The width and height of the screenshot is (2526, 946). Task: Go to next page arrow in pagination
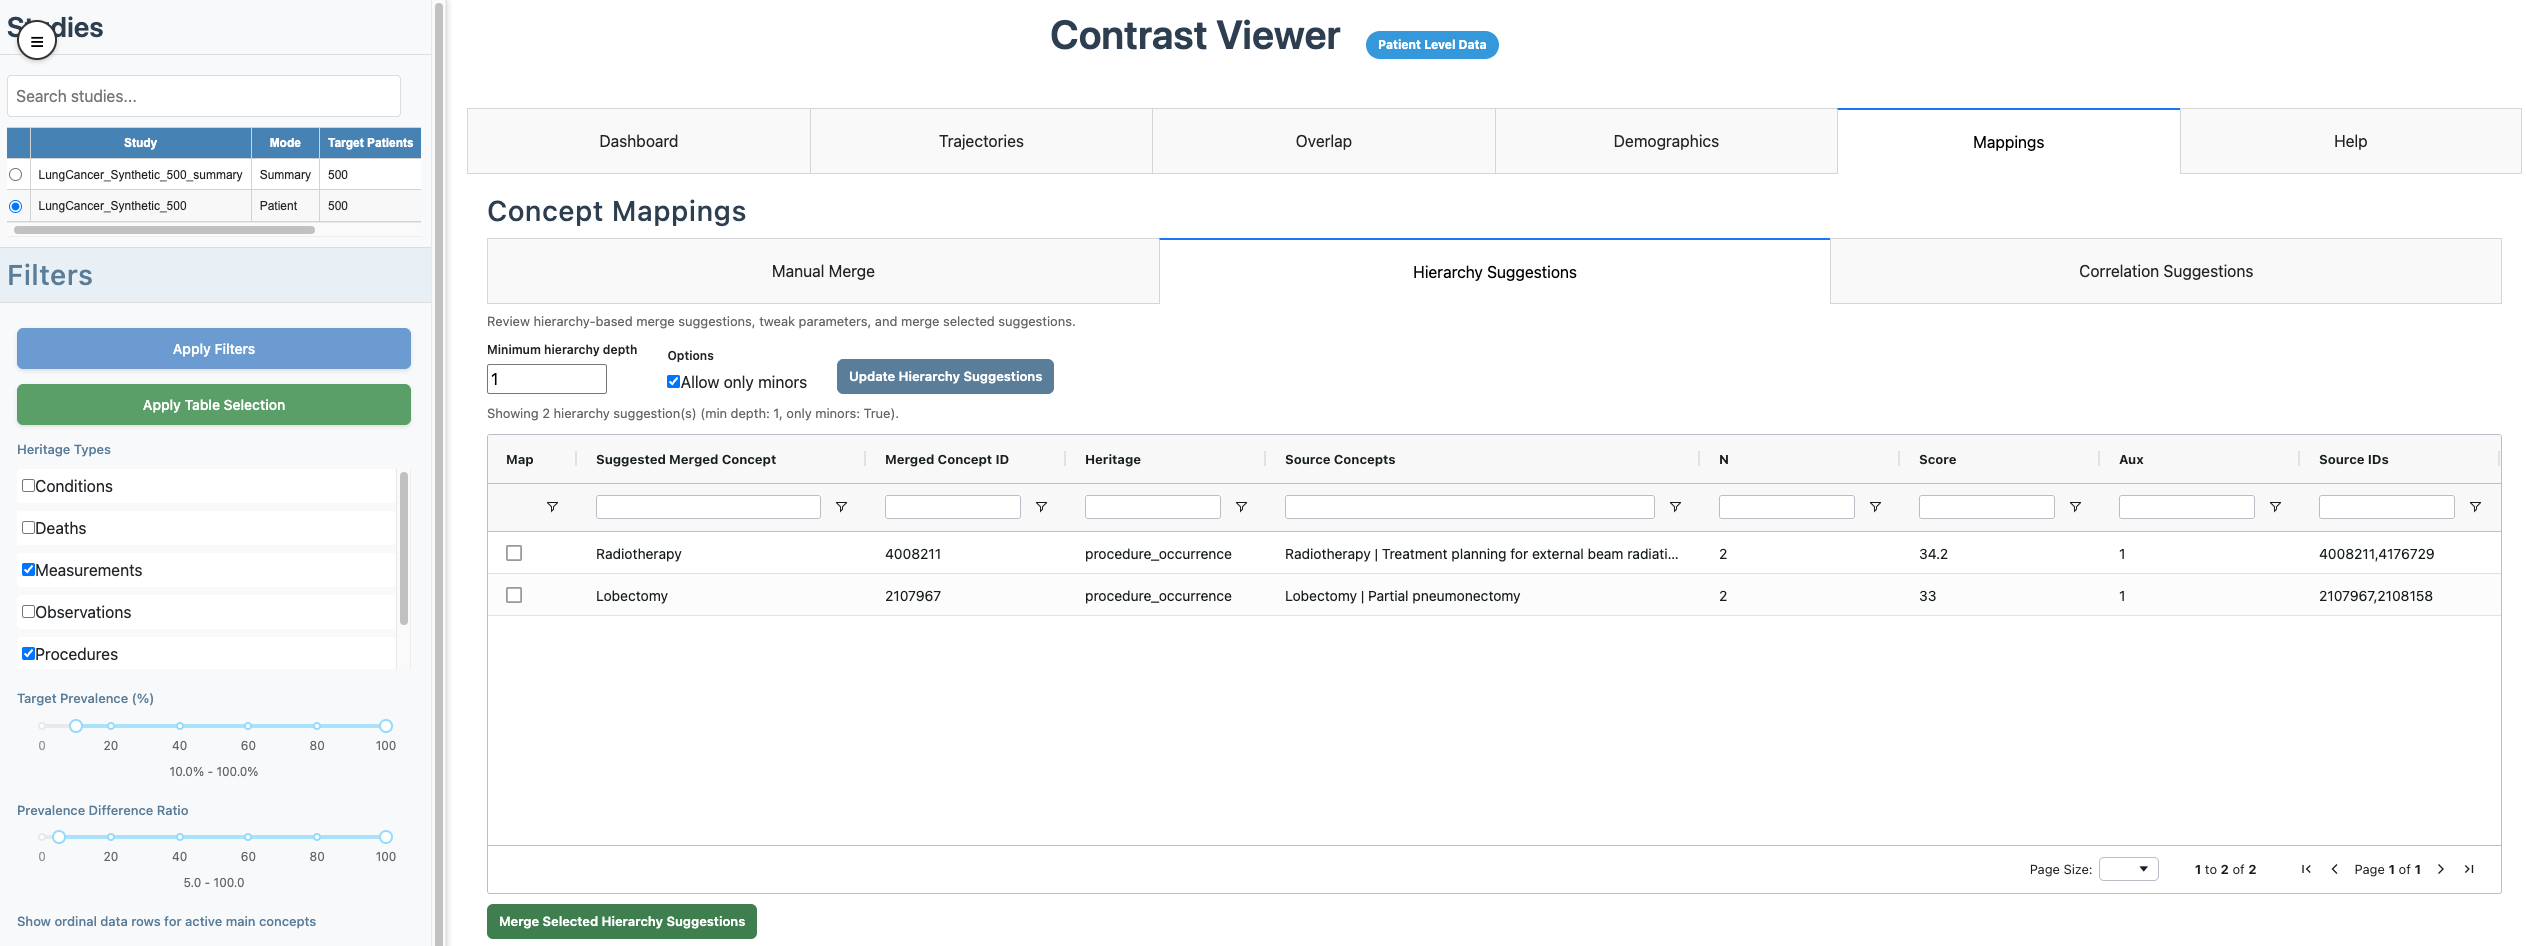(x=2441, y=869)
